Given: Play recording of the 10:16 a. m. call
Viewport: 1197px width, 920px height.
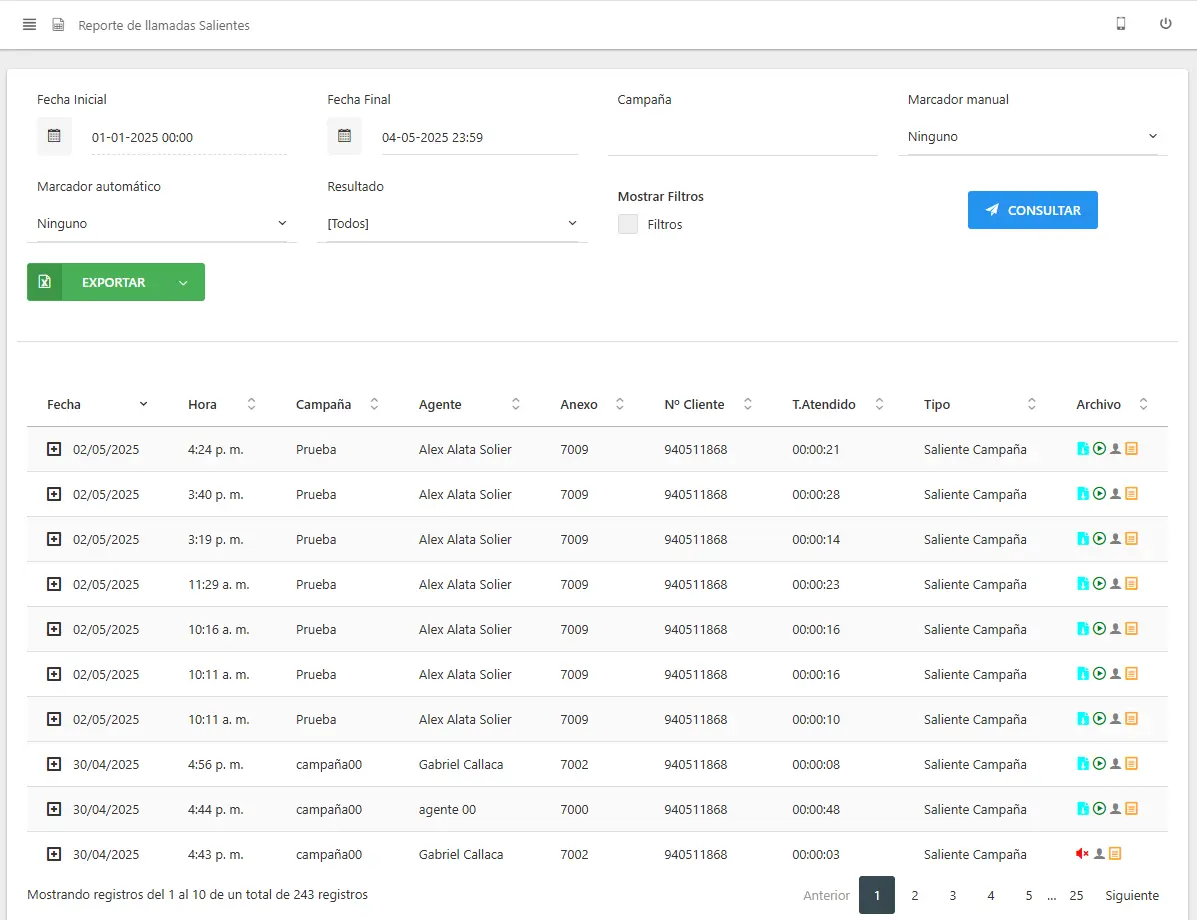Looking at the screenshot, I should coord(1099,629).
